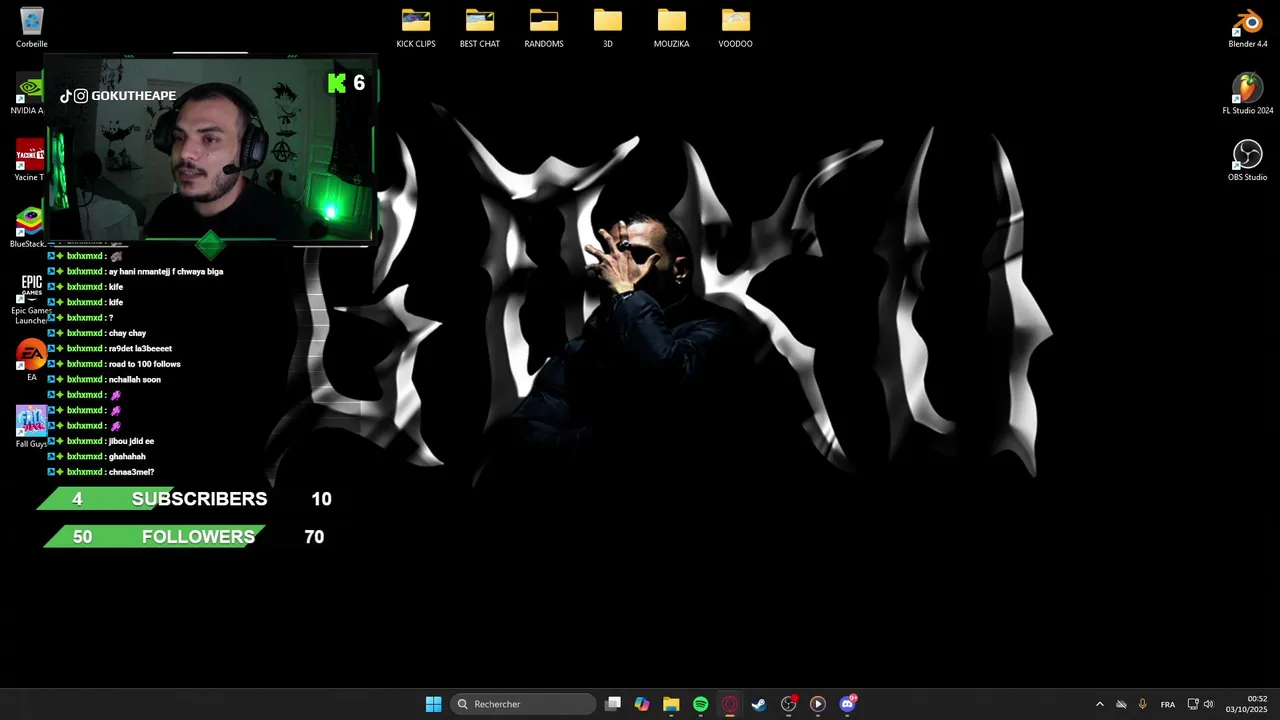Launch OBS Studio desktop shortcut
This screenshot has height=720, width=1280.
tap(1248, 160)
